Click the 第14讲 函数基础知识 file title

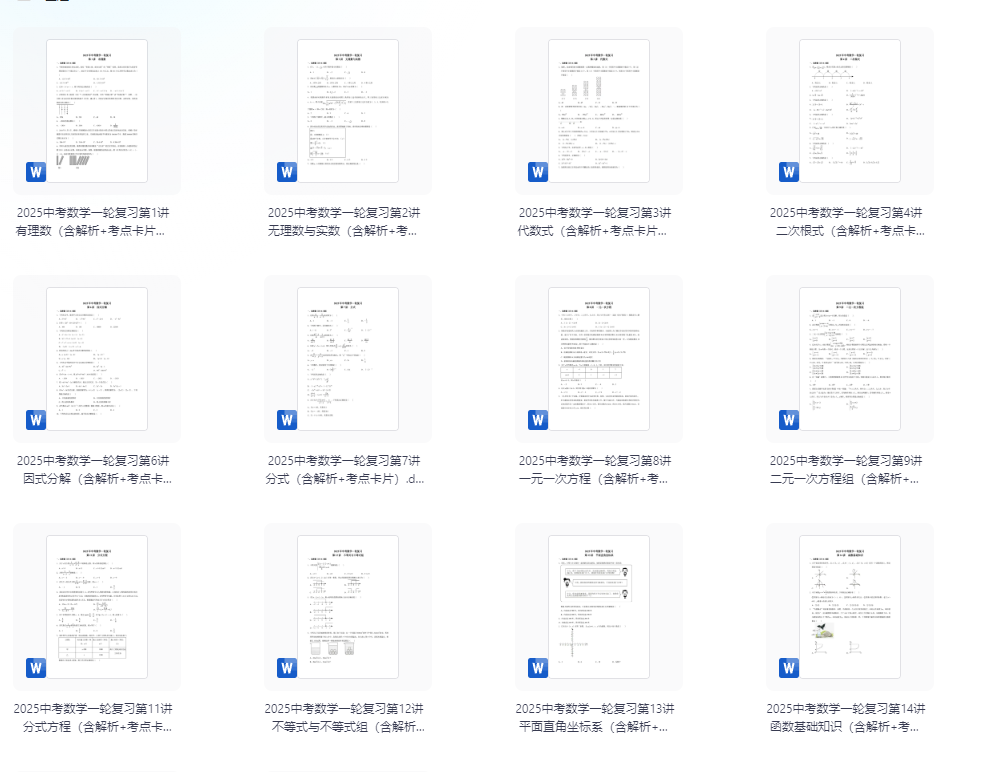[846, 717]
